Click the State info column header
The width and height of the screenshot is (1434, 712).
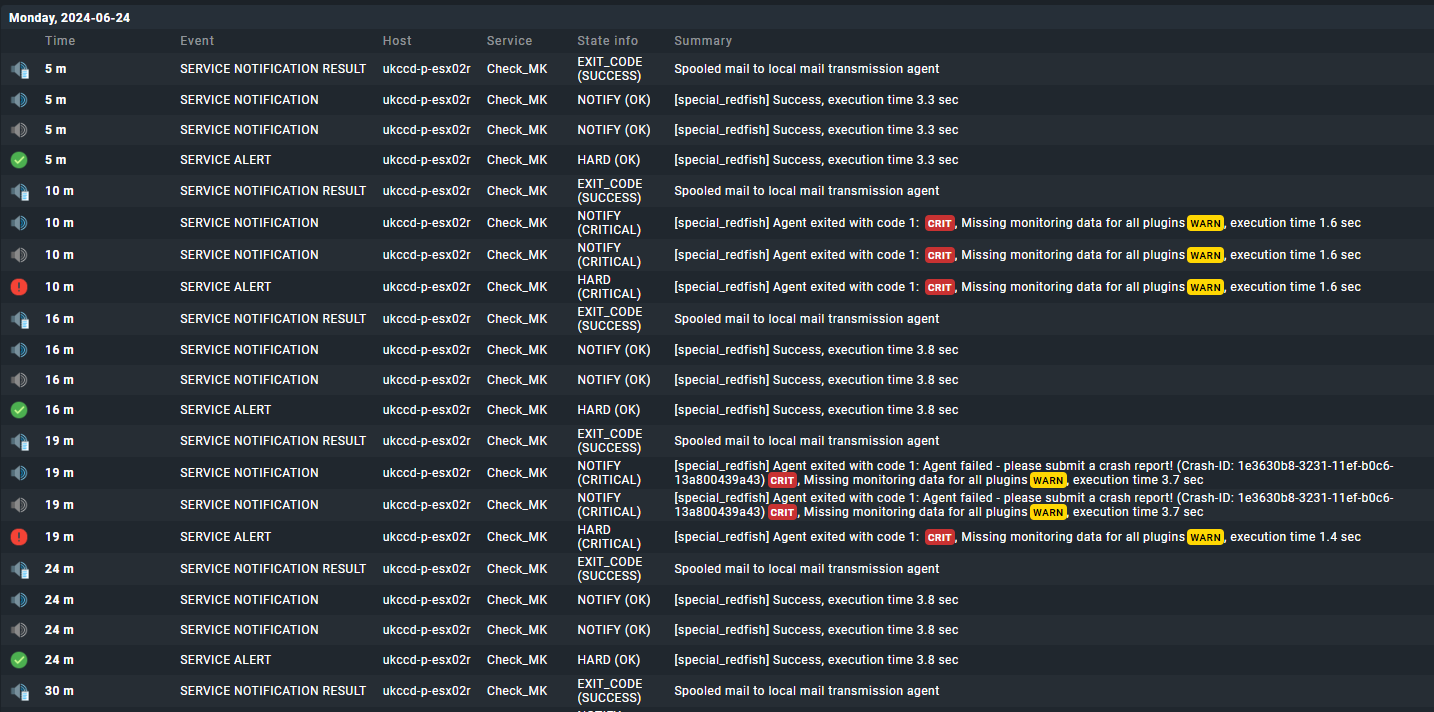click(x=607, y=41)
